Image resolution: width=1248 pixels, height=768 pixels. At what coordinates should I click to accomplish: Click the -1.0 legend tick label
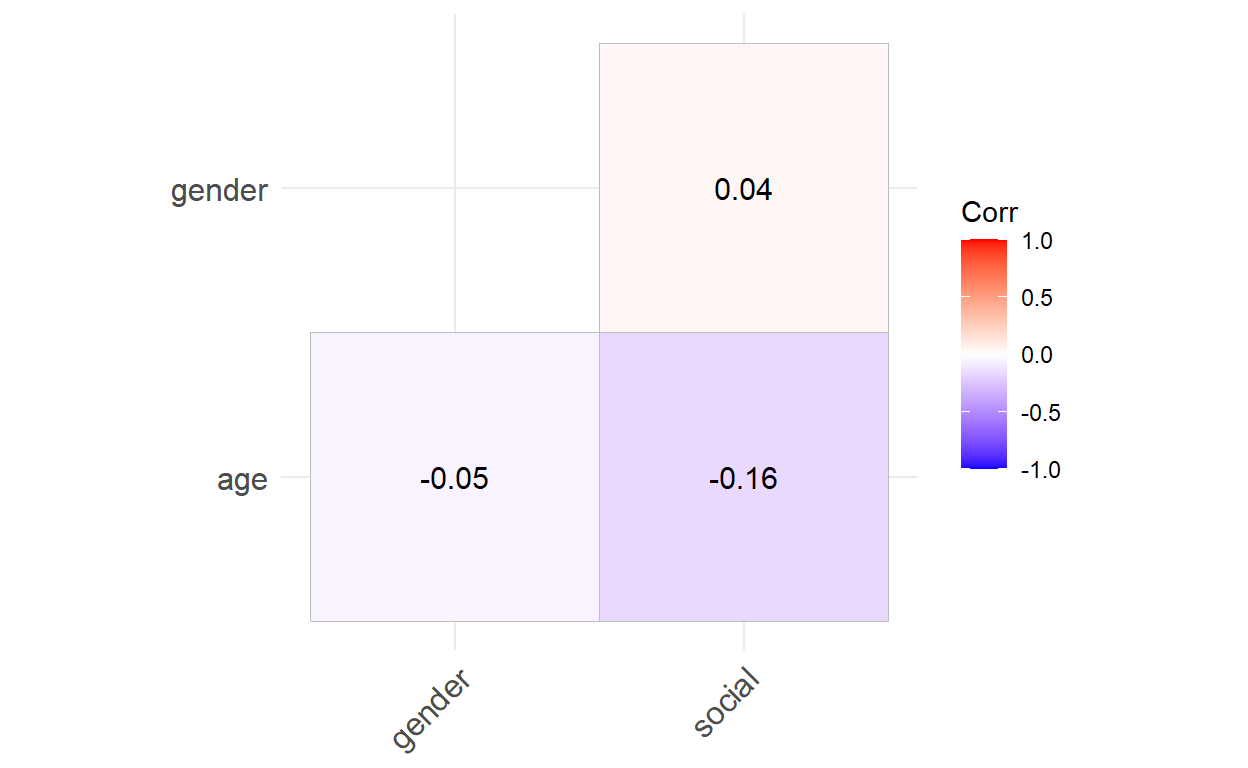[1038, 469]
